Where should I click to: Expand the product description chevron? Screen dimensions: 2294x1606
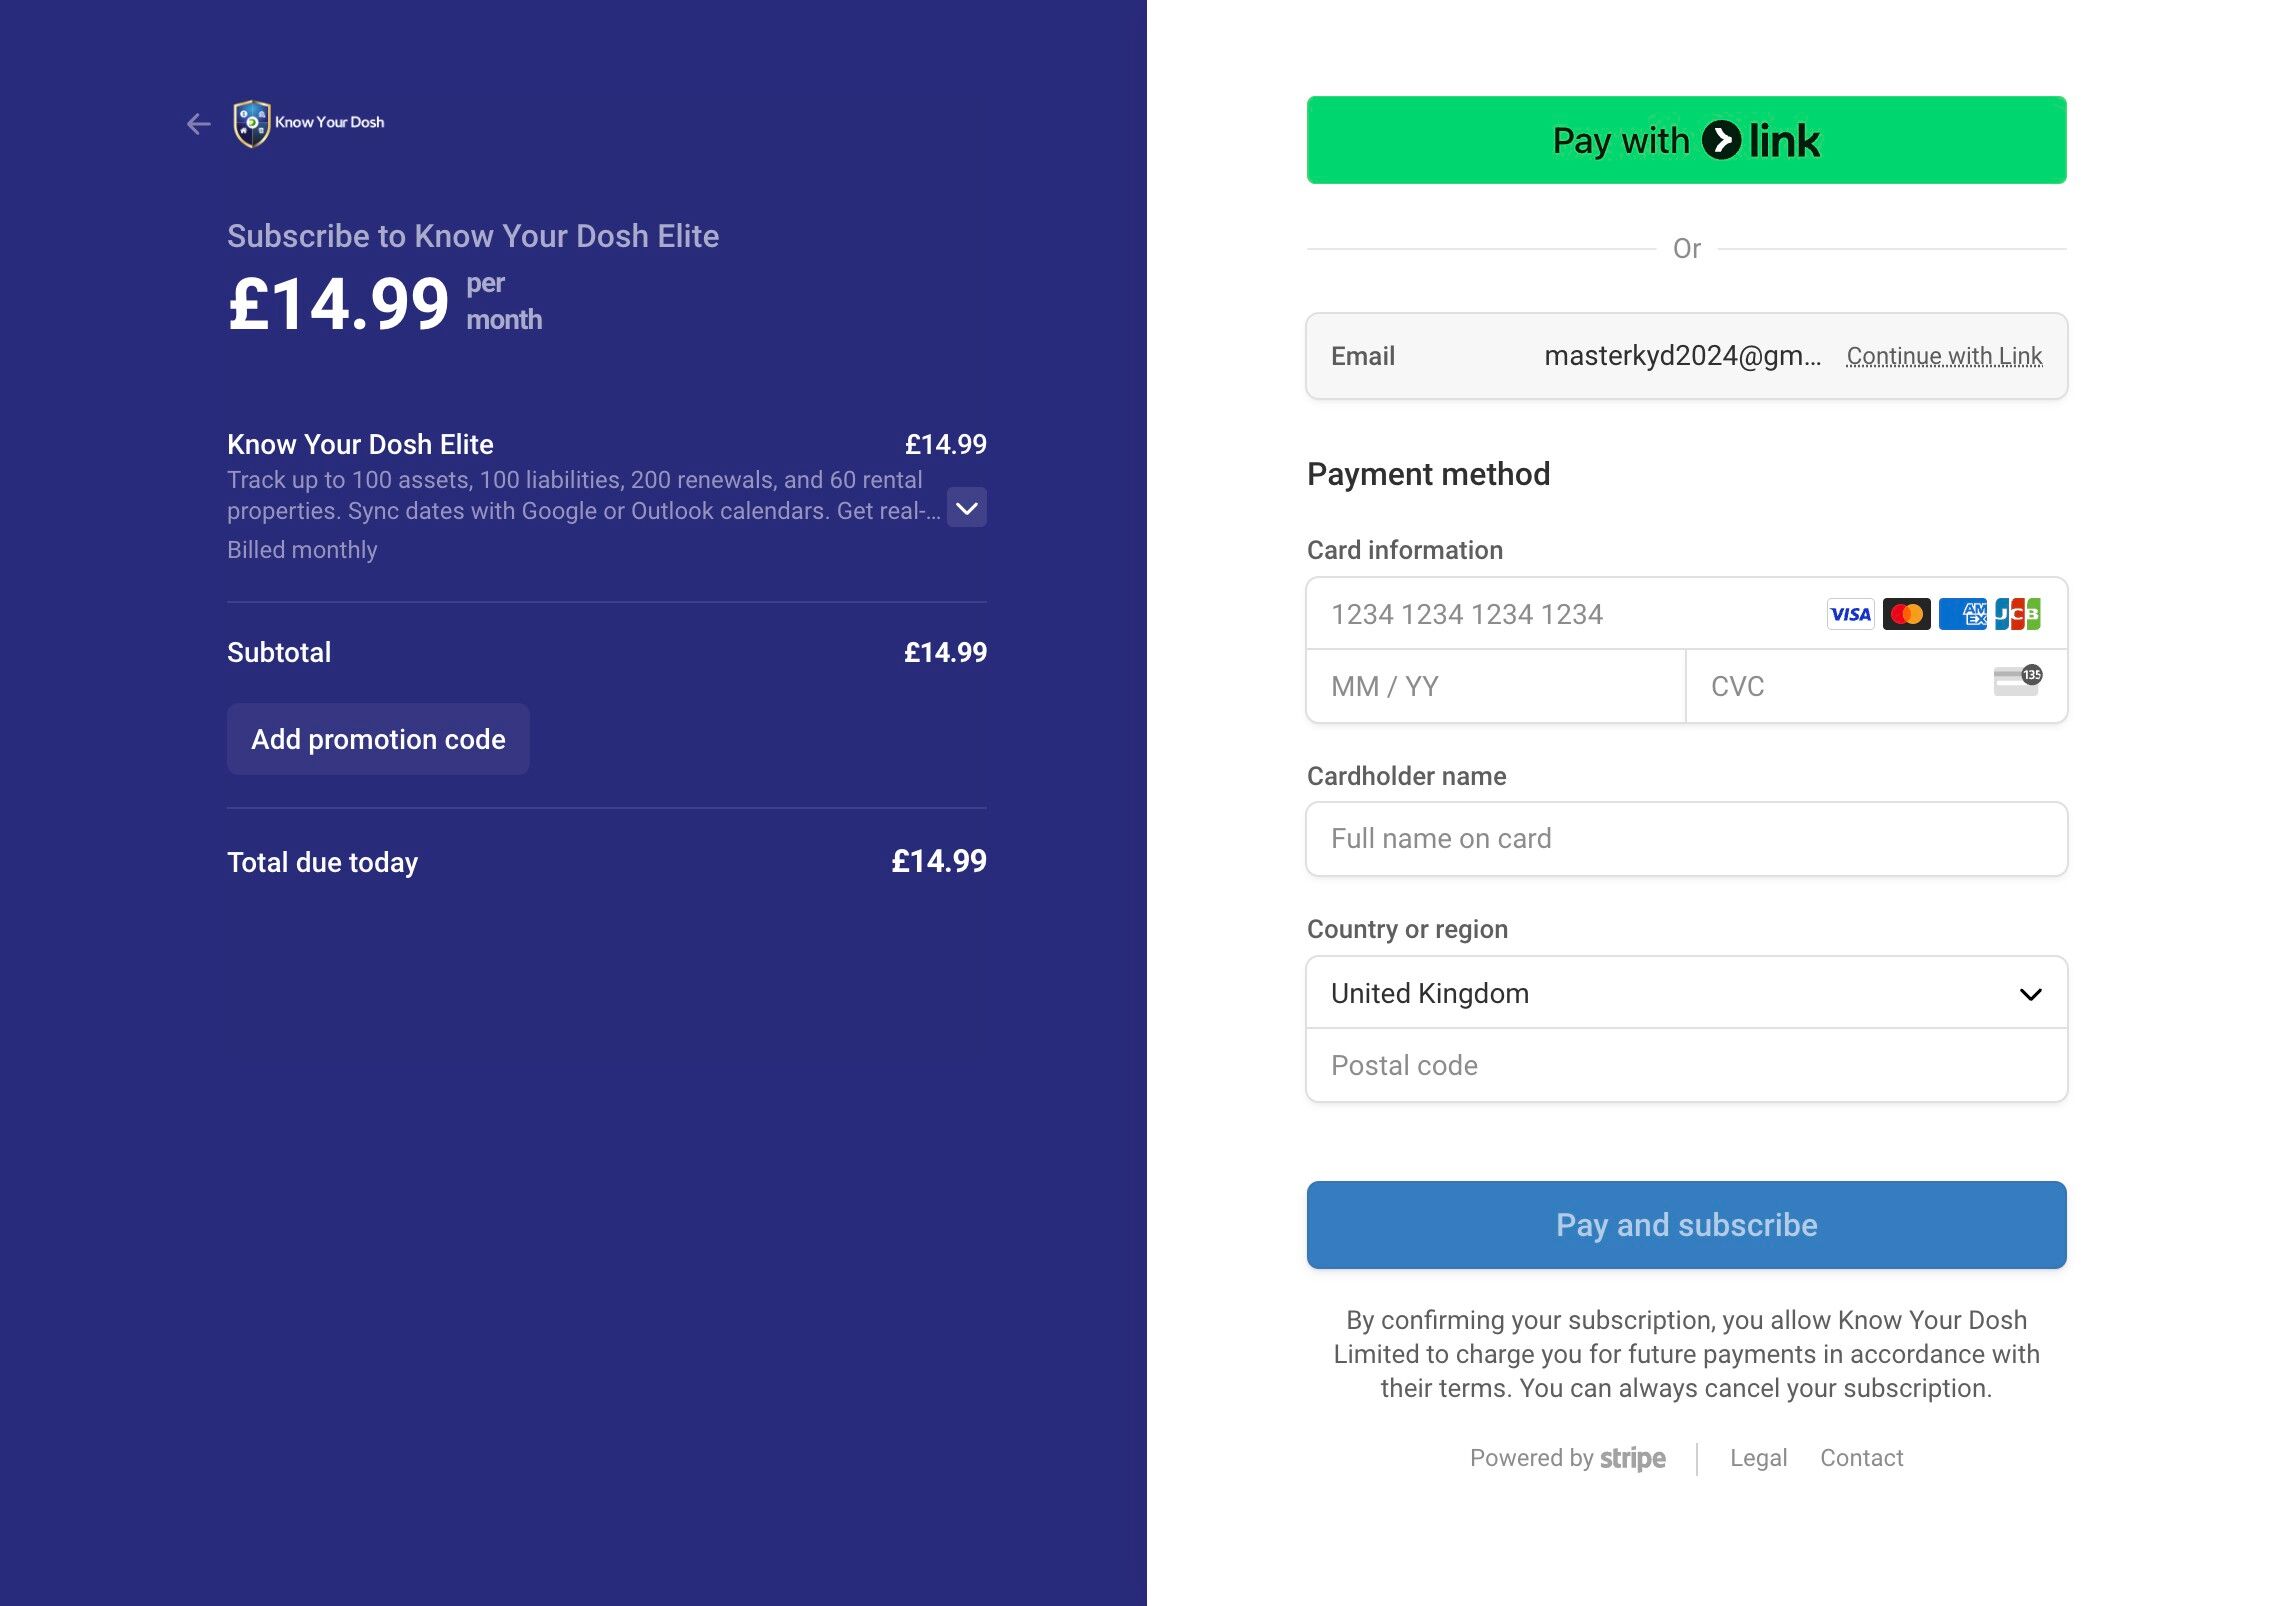coord(966,508)
